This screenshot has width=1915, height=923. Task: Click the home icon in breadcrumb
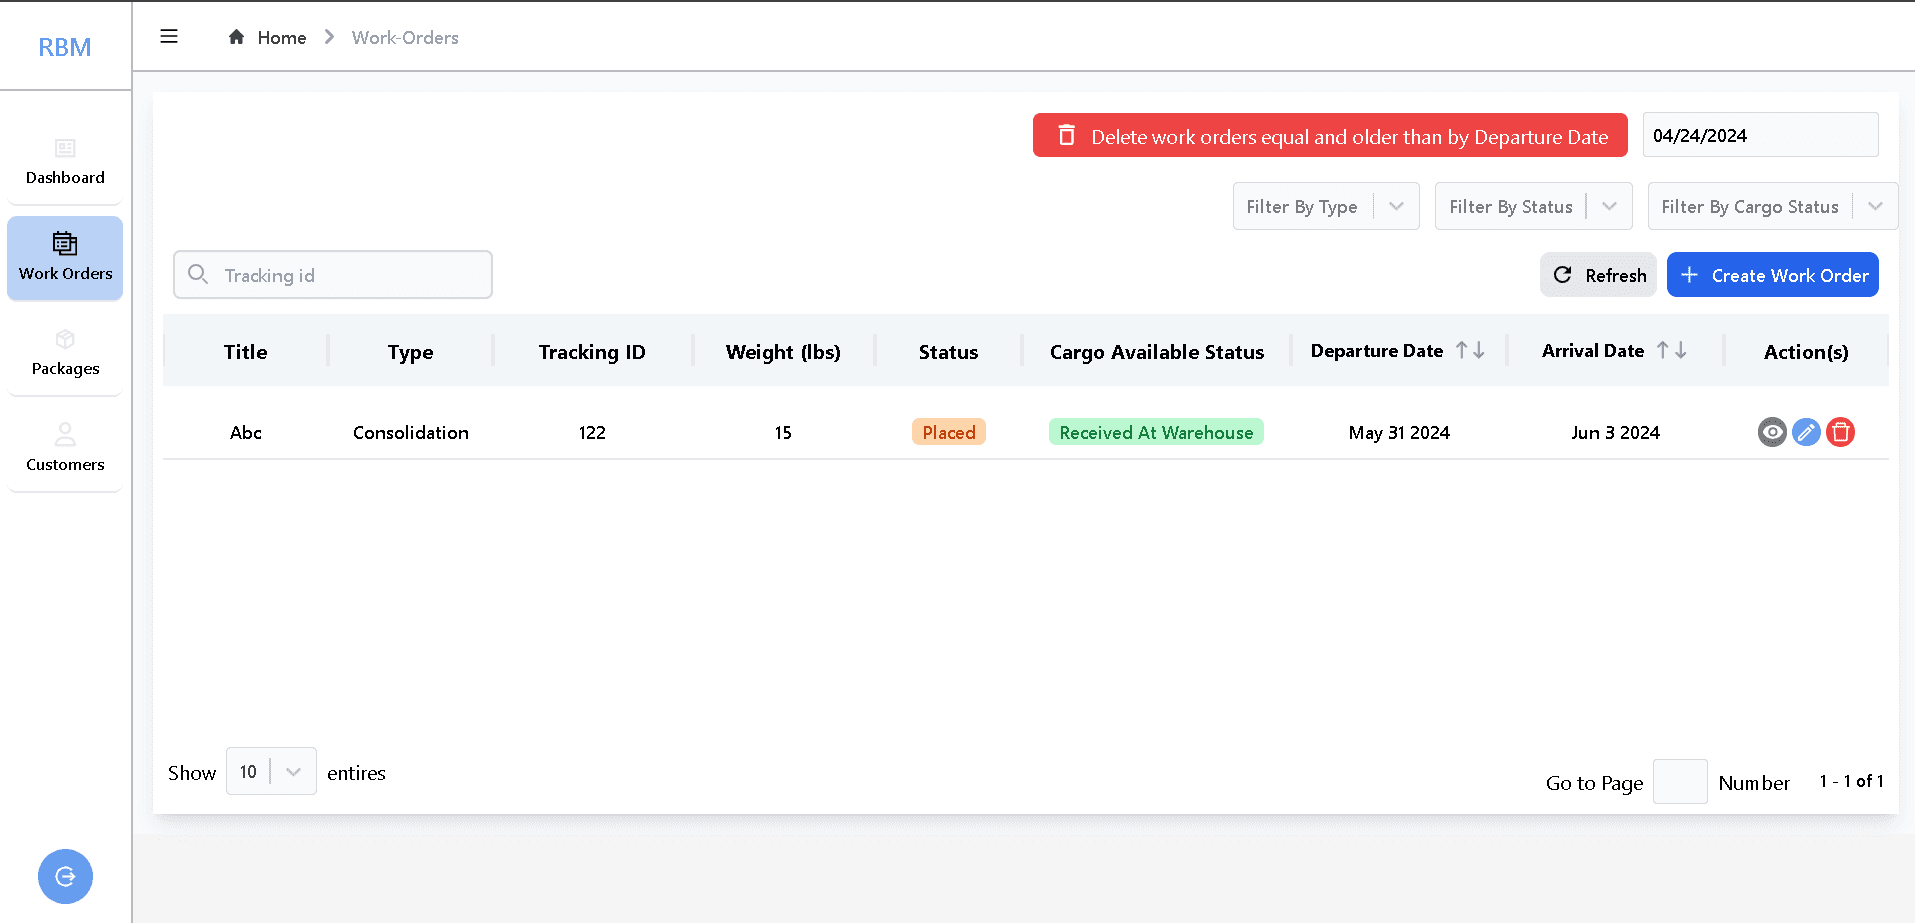click(236, 37)
